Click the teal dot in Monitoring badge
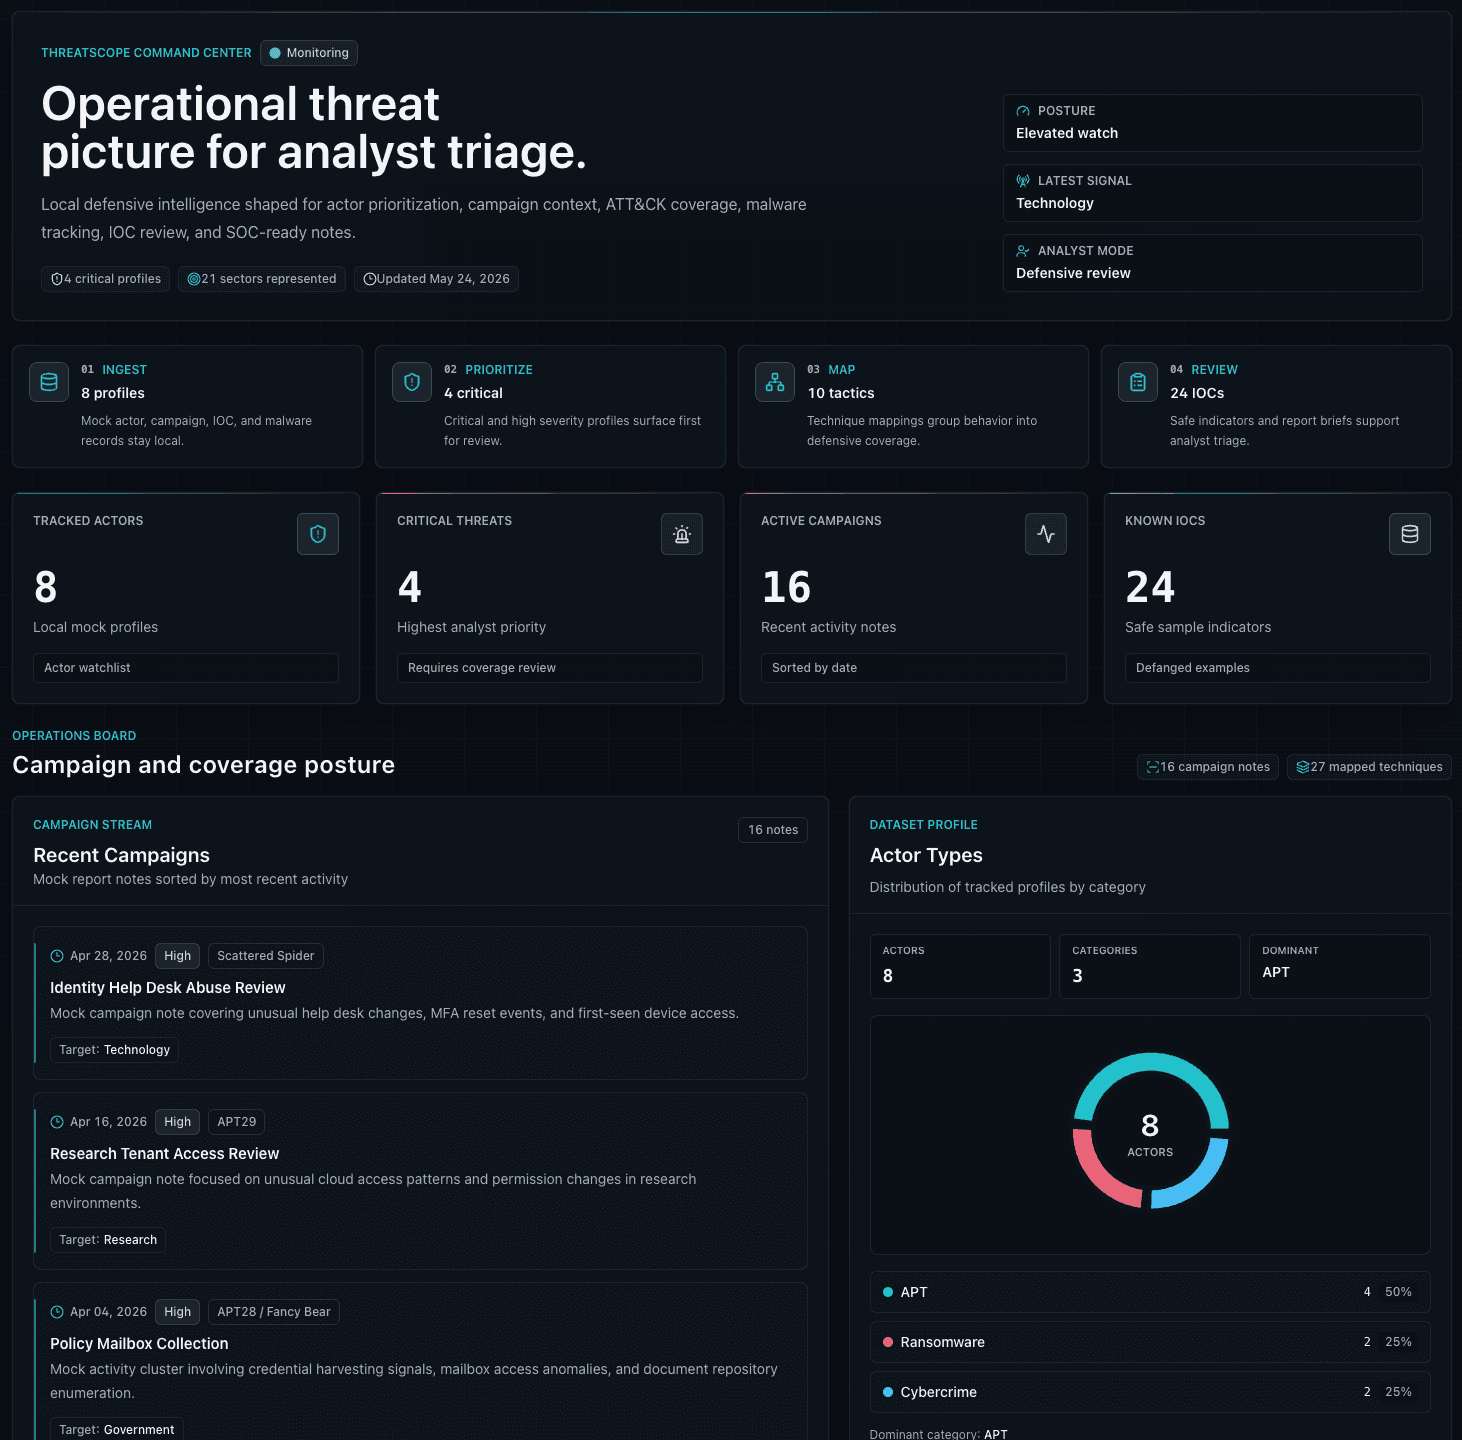The height and width of the screenshot is (1440, 1462). [275, 53]
